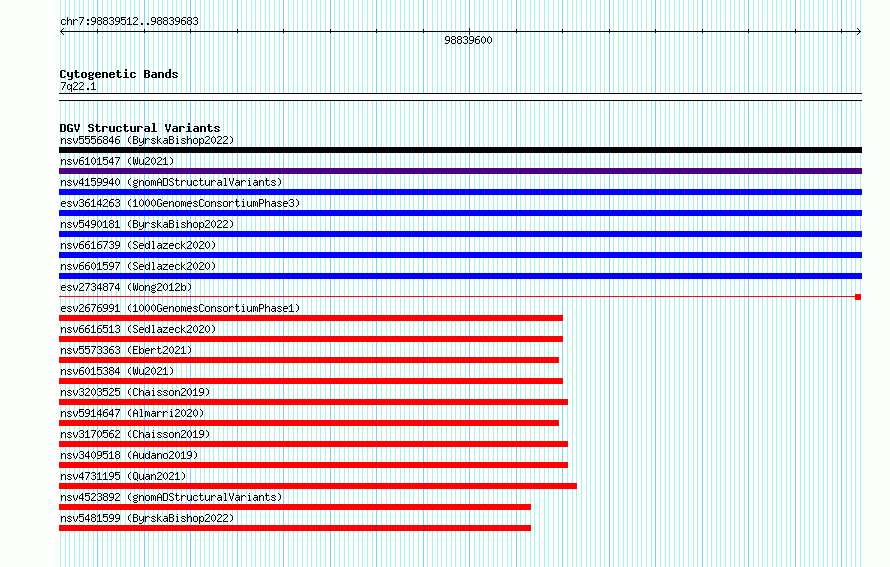Click the nsv3203525 (Chaisson2019) label

135,392
